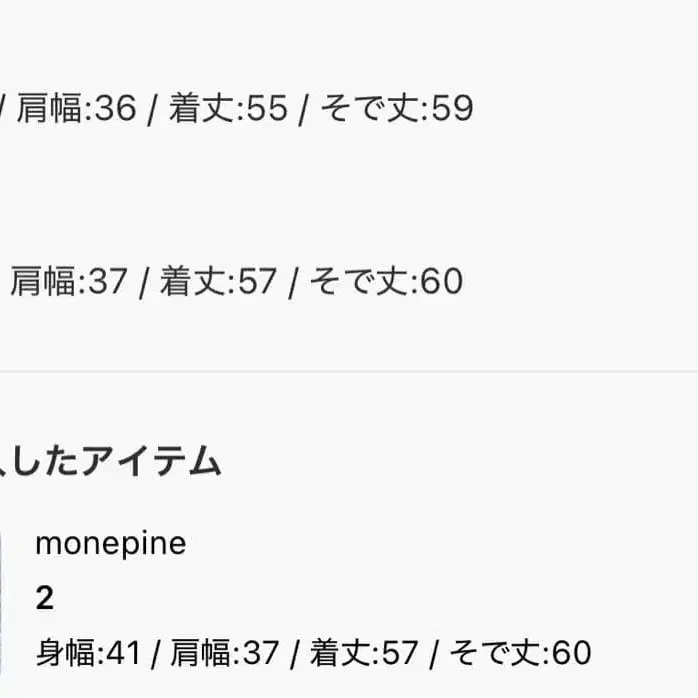Image resolution: width=698 pixels, height=698 pixels.
Task: Click 肩幅:36 in the top size row
Action: tap(77, 108)
